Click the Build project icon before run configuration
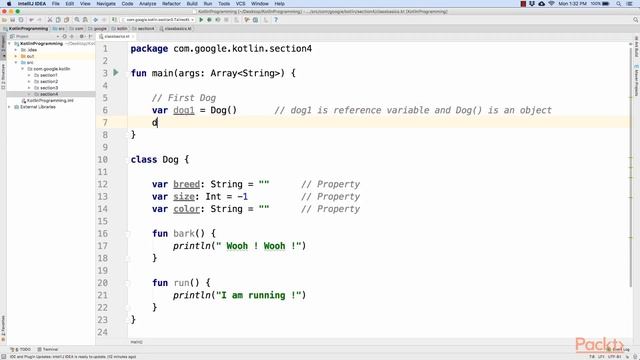 pyautogui.click(x=114, y=20)
